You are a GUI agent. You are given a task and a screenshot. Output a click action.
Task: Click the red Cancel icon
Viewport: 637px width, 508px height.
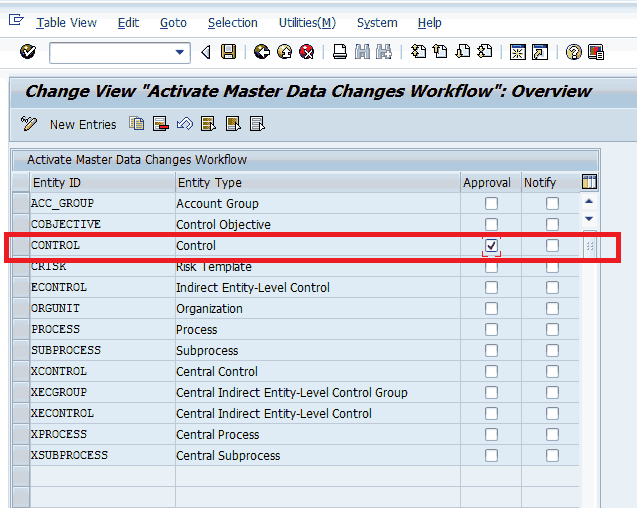[x=306, y=52]
